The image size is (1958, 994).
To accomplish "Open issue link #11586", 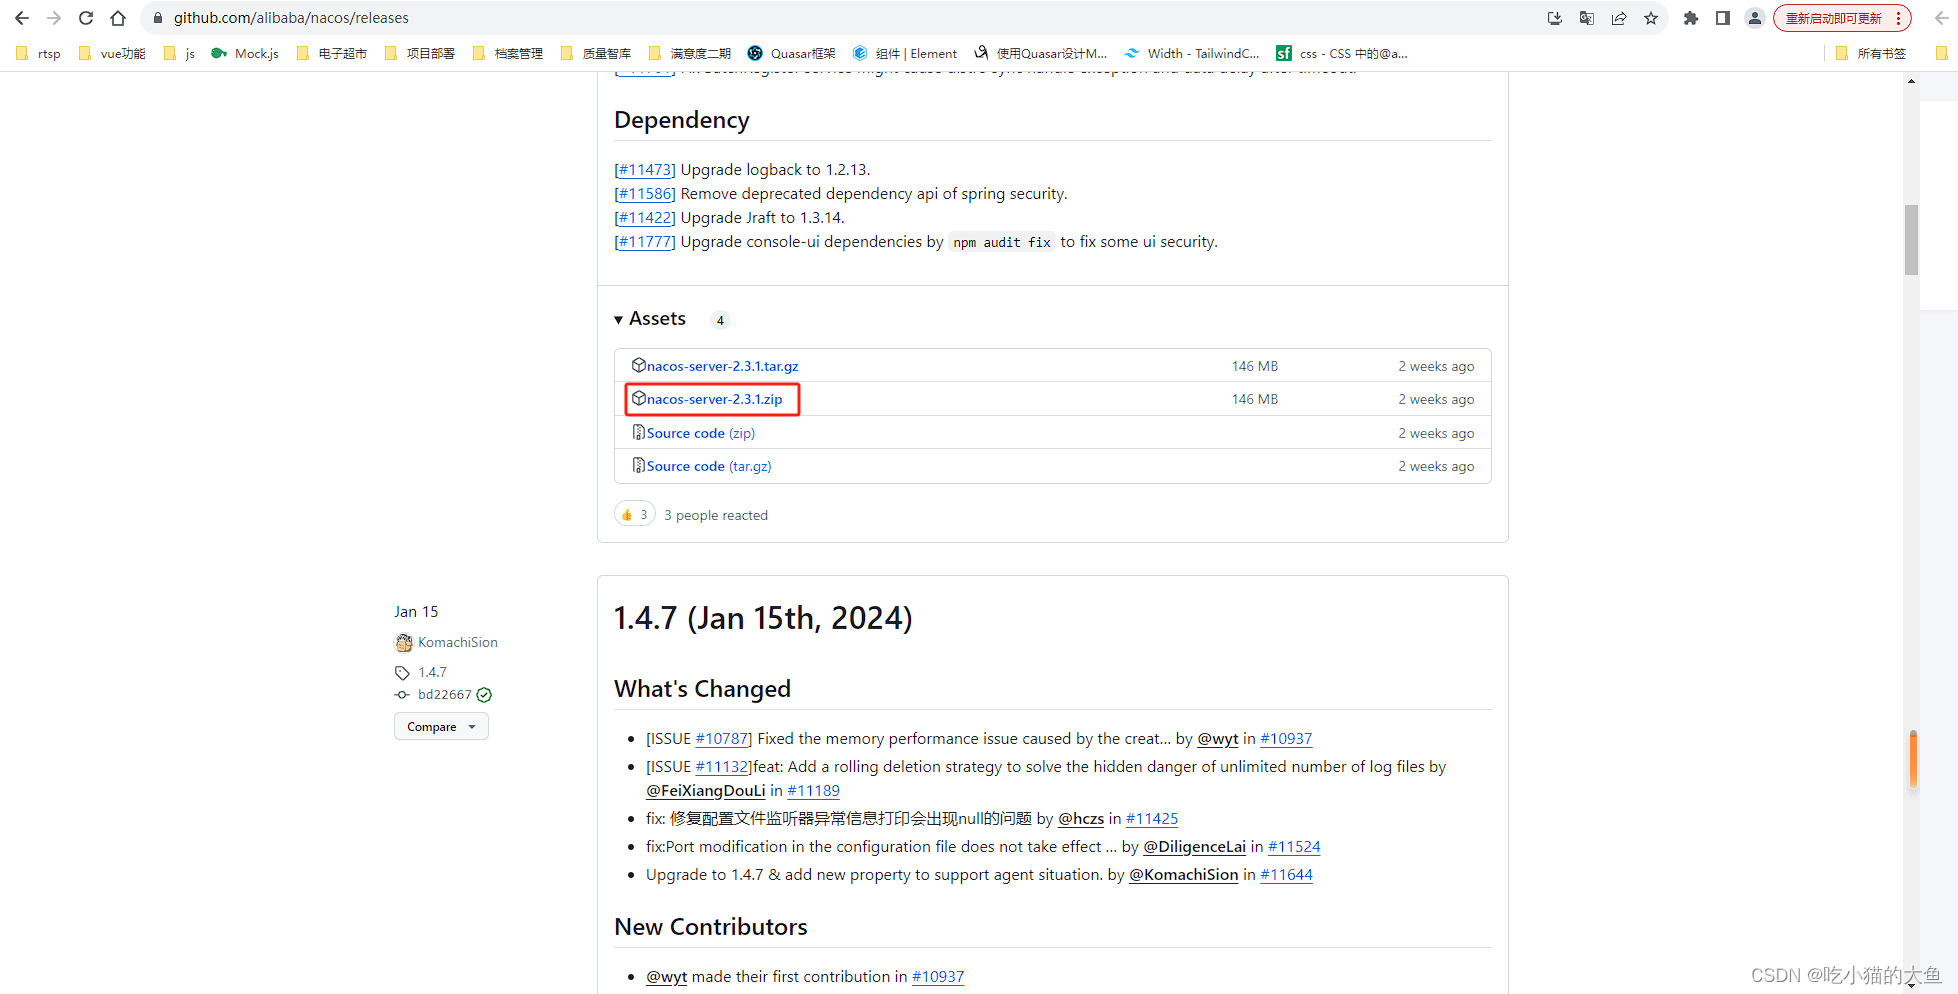I will pos(645,194).
